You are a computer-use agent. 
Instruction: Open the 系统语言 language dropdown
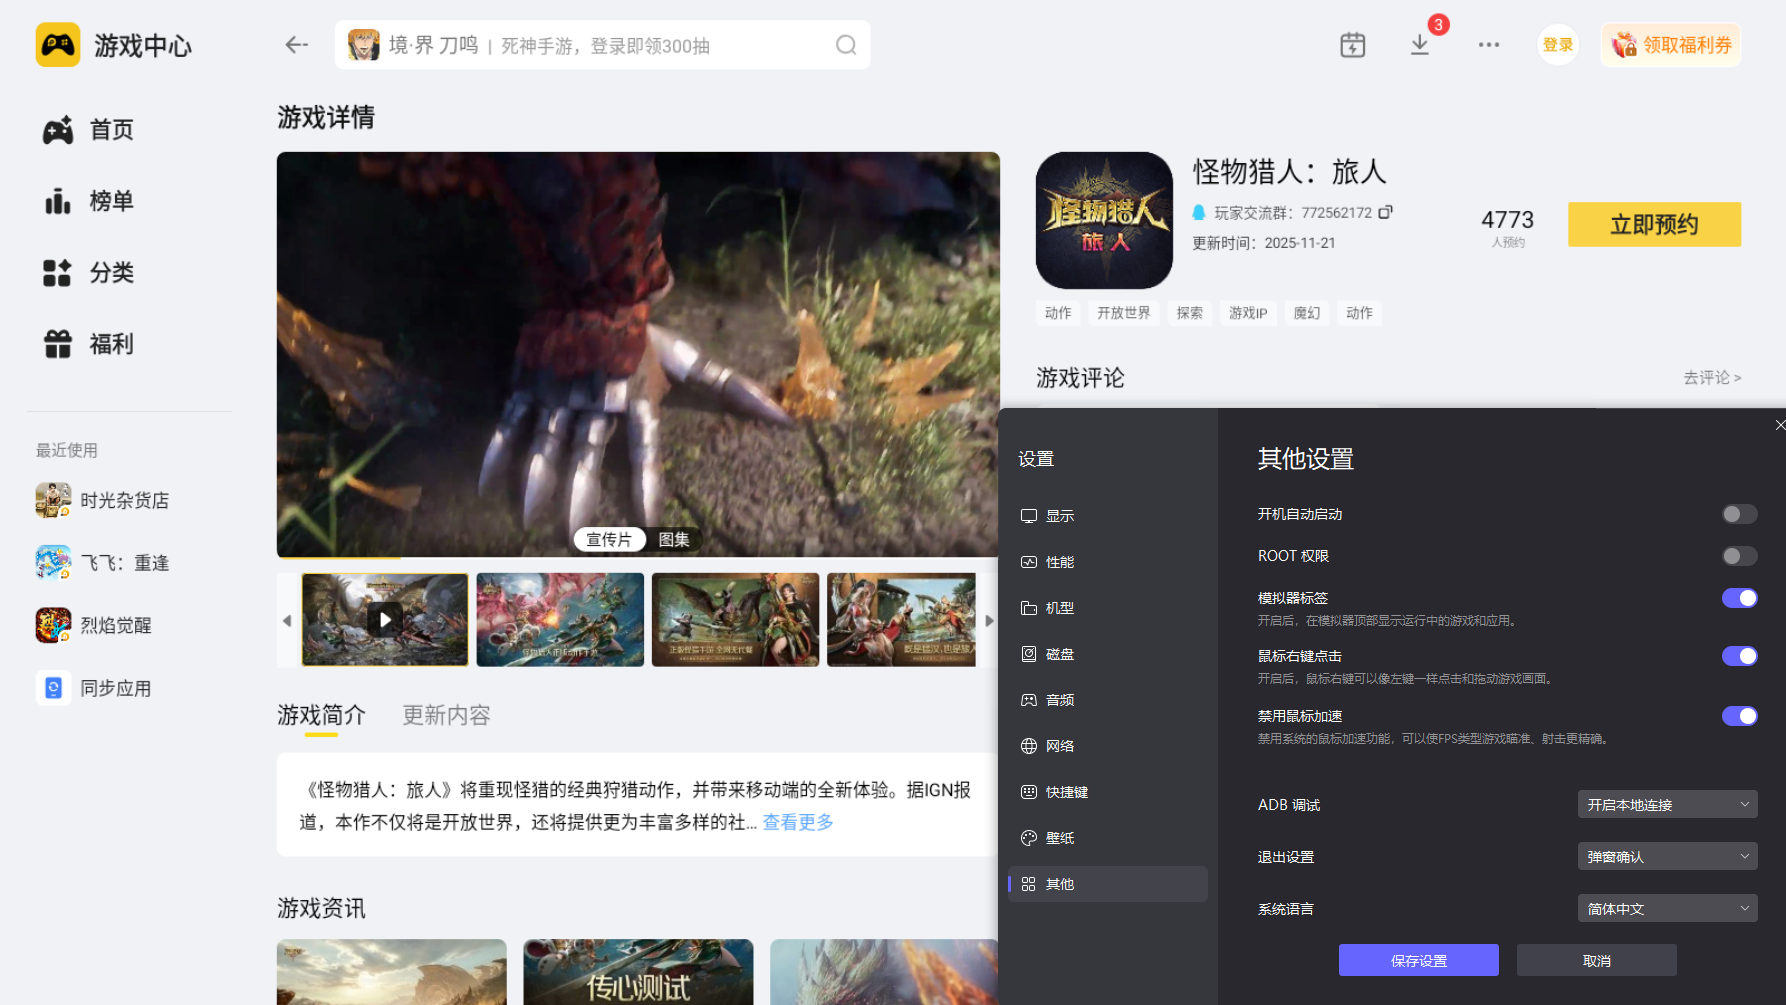pos(1666,908)
